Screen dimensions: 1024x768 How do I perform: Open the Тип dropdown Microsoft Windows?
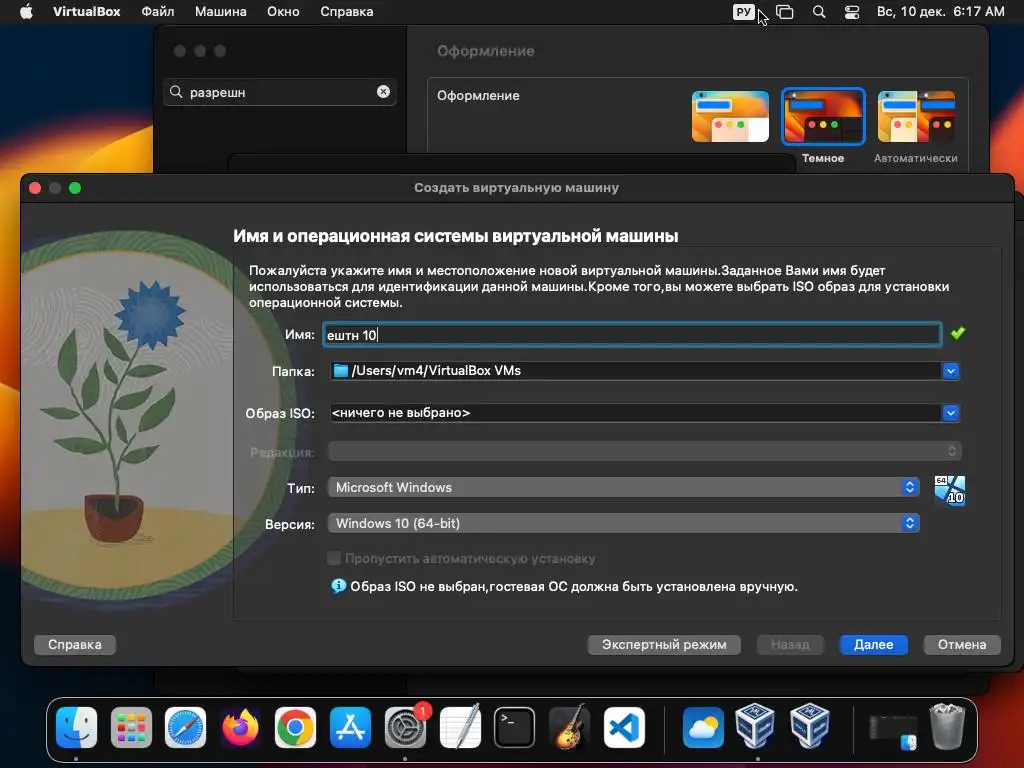tap(624, 487)
